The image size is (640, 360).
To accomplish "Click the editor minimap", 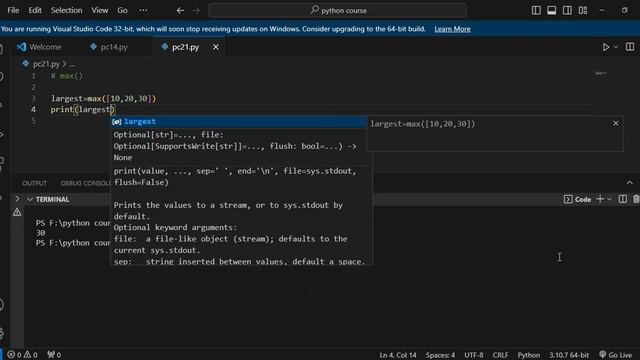I will click(x=601, y=74).
